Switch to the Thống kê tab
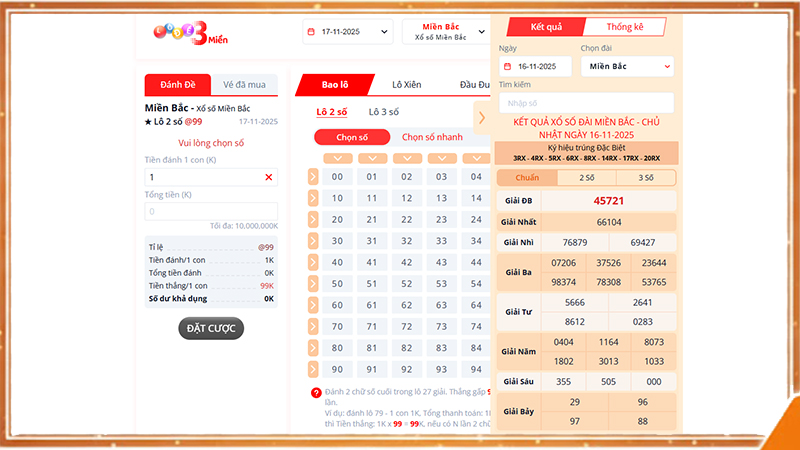The width and height of the screenshot is (800, 450). [x=625, y=27]
